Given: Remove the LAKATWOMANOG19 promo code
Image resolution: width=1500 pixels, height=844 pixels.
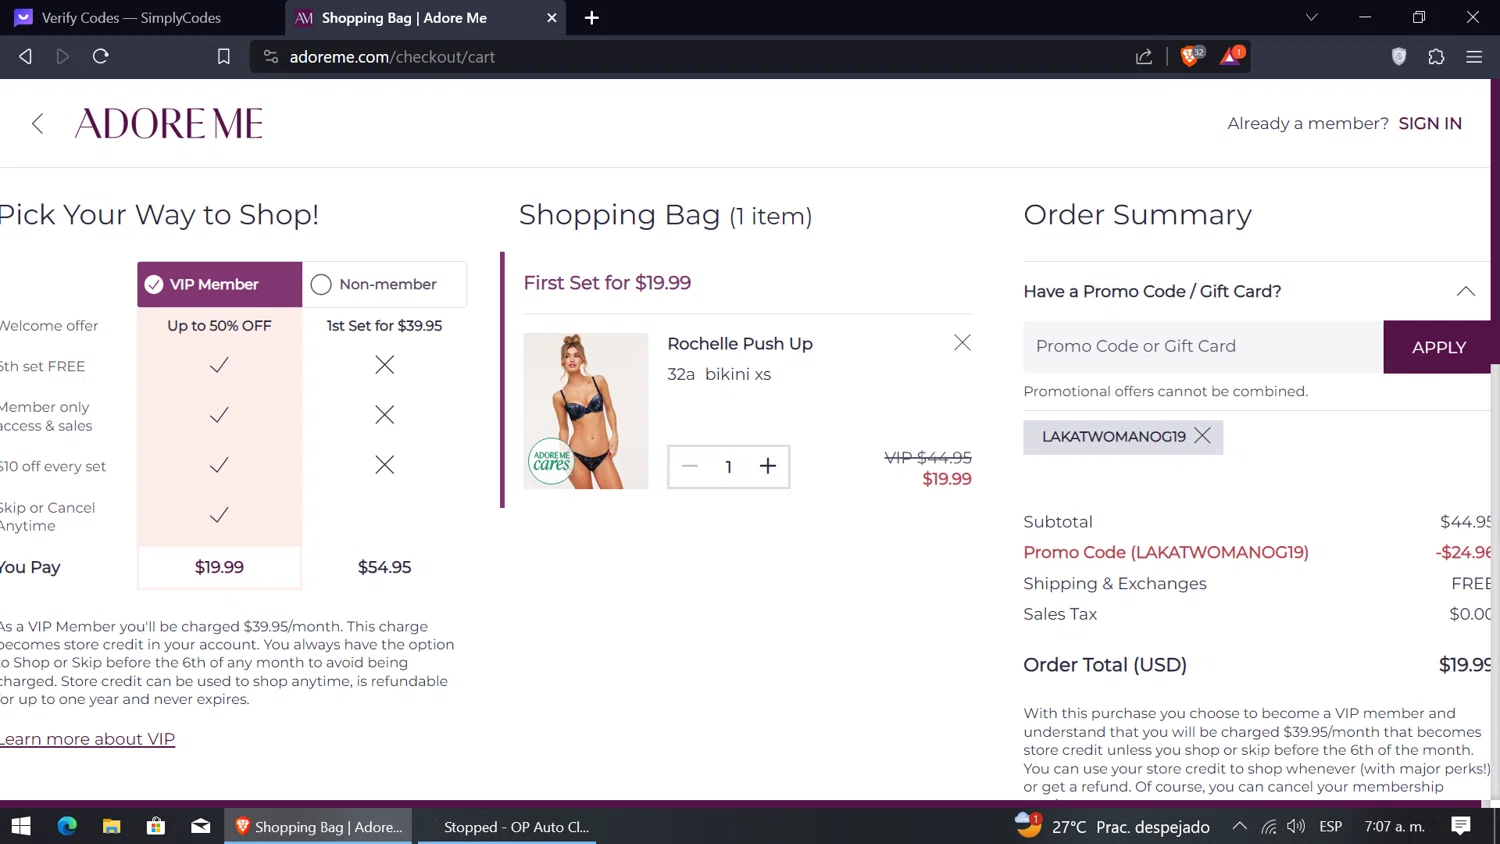Looking at the screenshot, I should click(x=1202, y=436).
